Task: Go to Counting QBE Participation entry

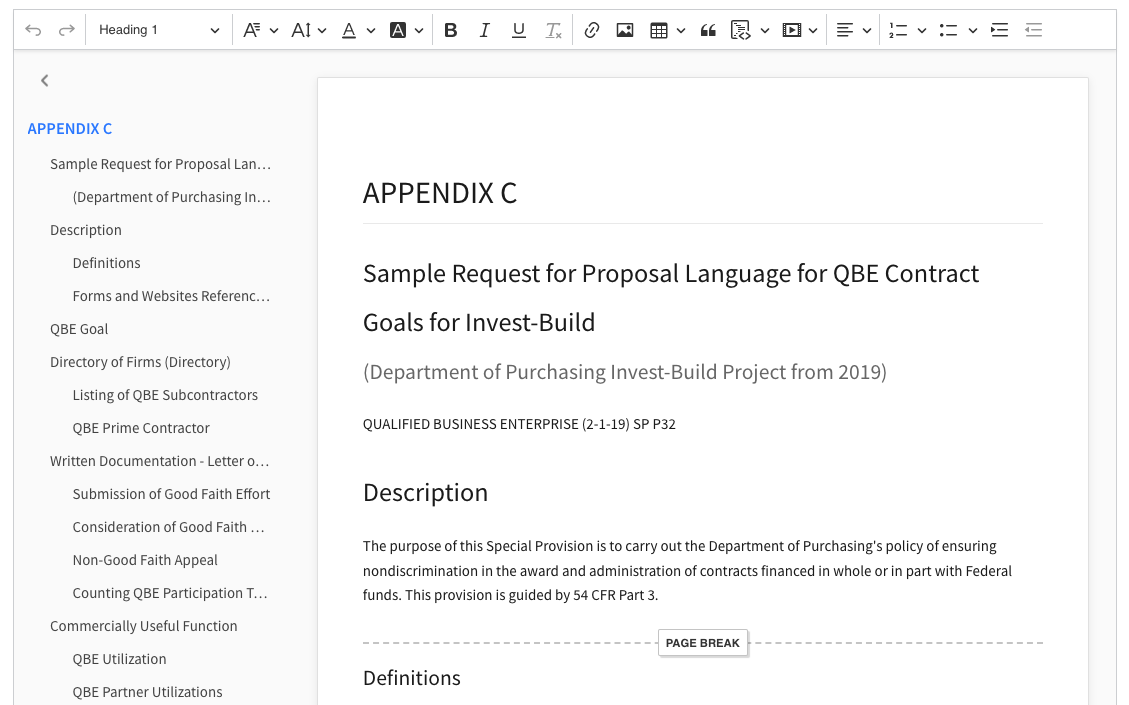Action: tap(170, 594)
